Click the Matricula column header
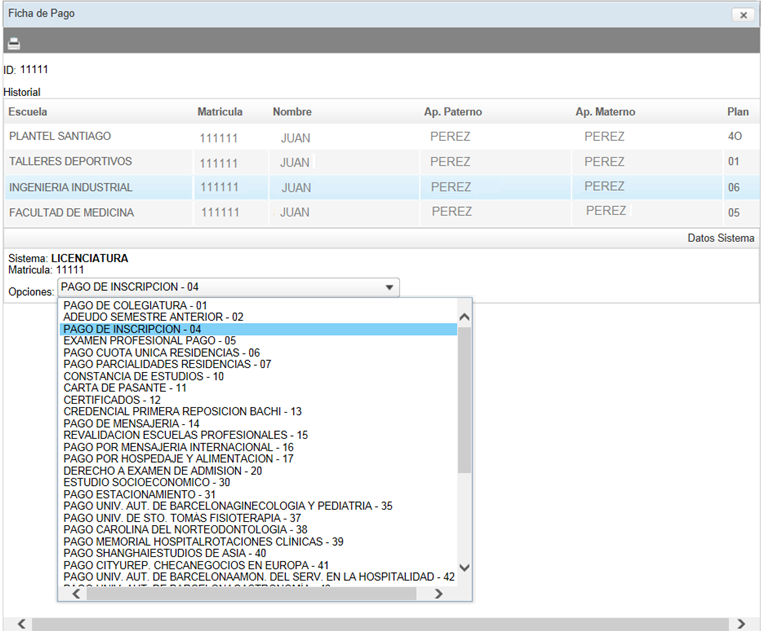 220,112
